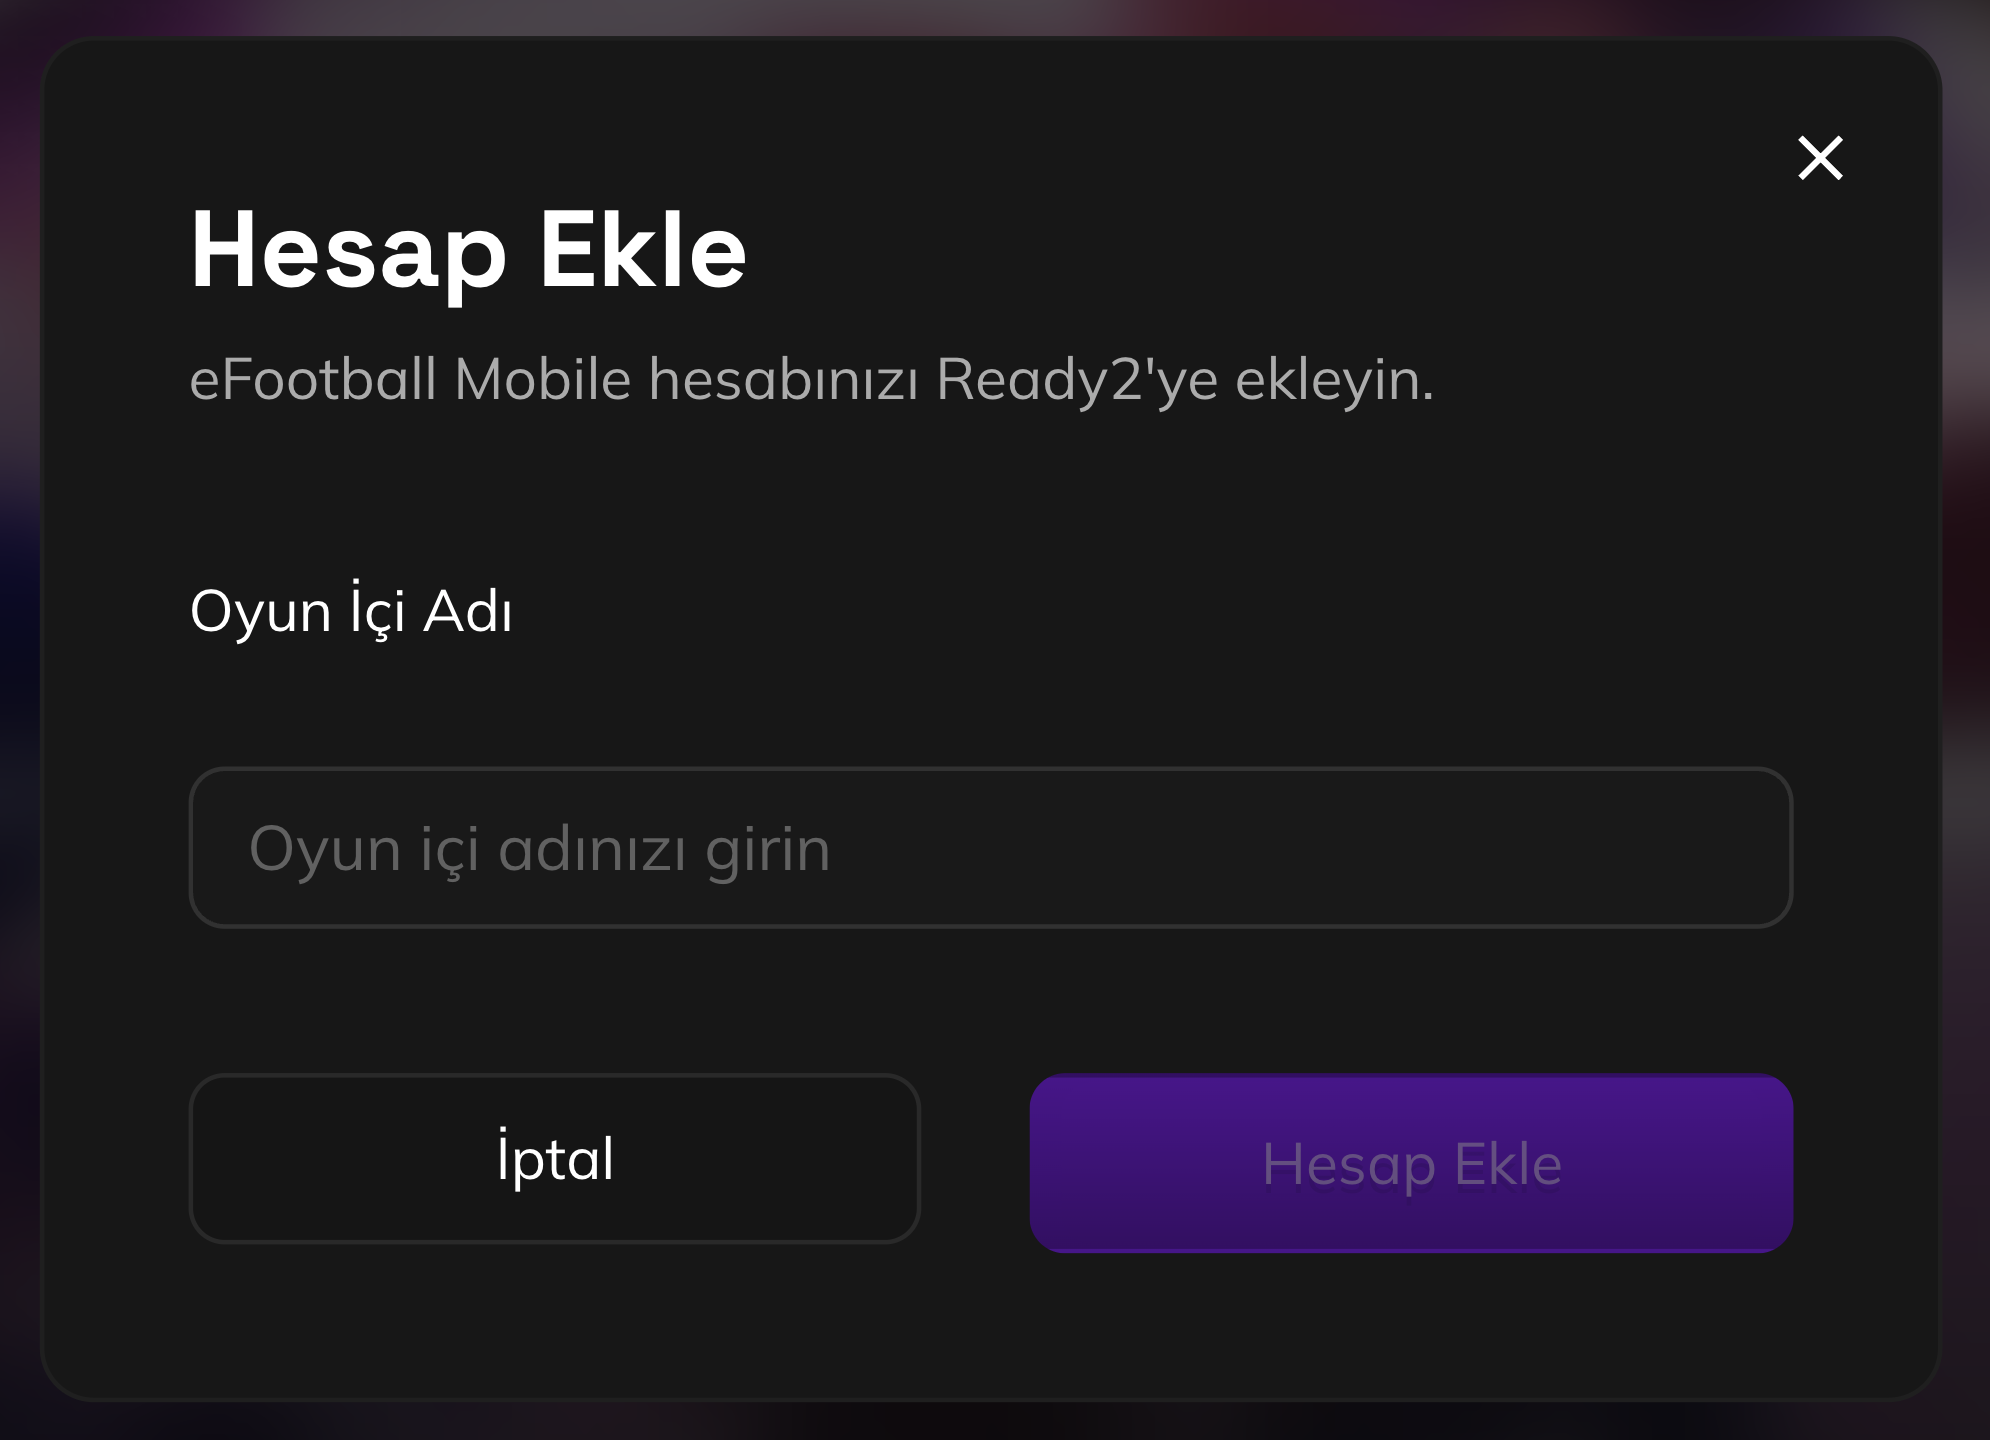Click inside the rounded game name input
1990x1440 pixels.
click(991, 848)
